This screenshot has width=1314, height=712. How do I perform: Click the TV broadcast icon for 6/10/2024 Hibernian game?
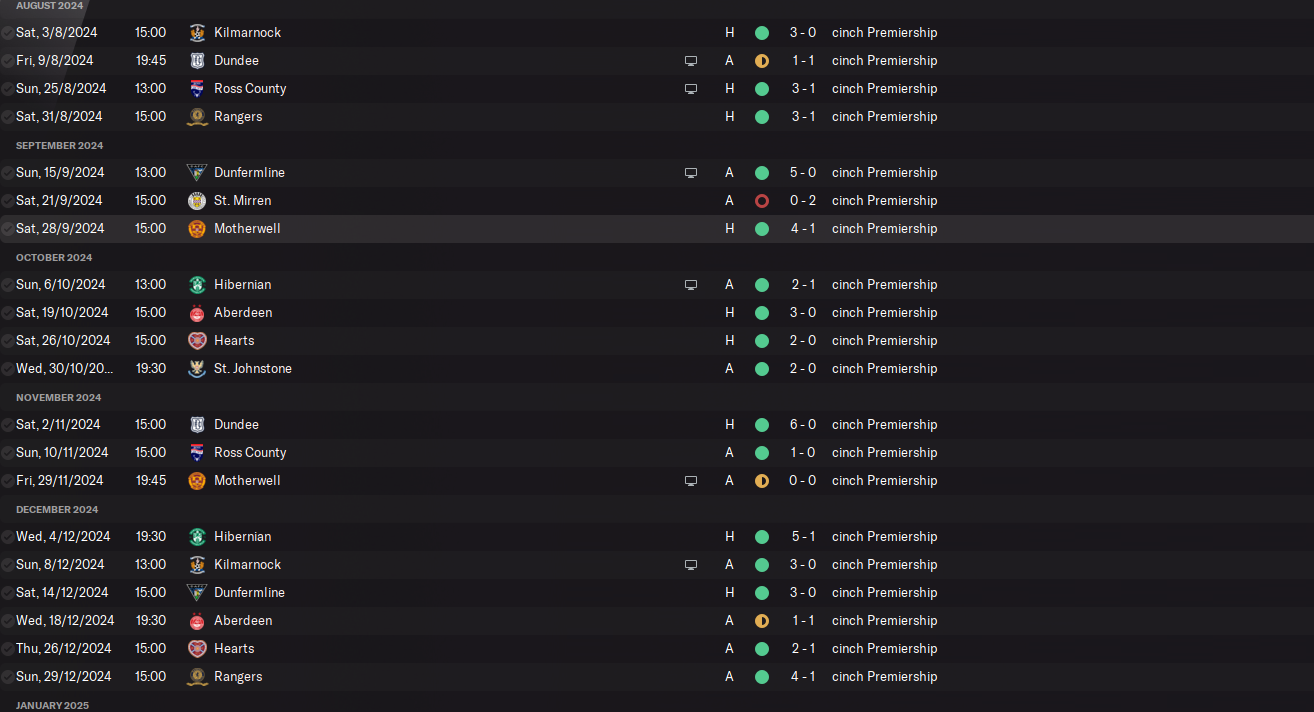point(690,285)
